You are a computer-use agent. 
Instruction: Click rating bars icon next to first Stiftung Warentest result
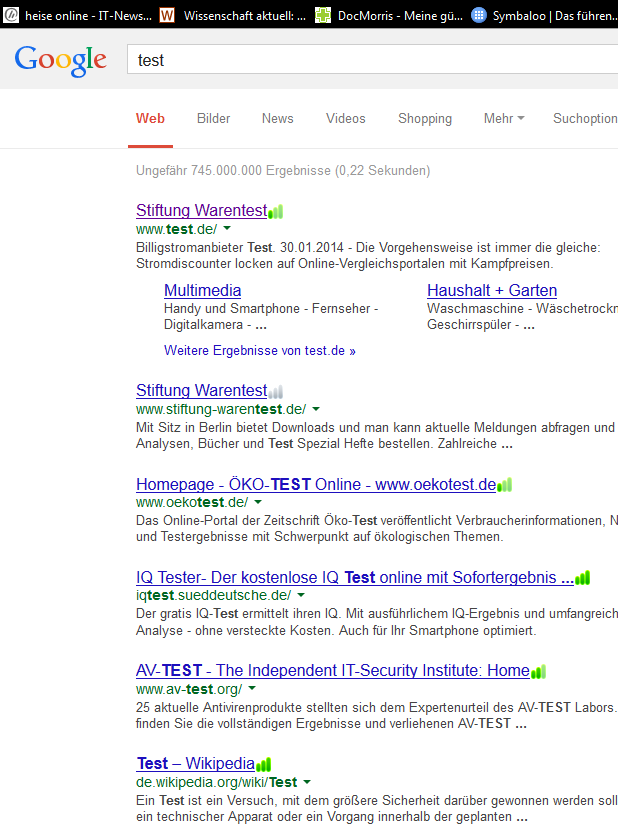tap(275, 212)
